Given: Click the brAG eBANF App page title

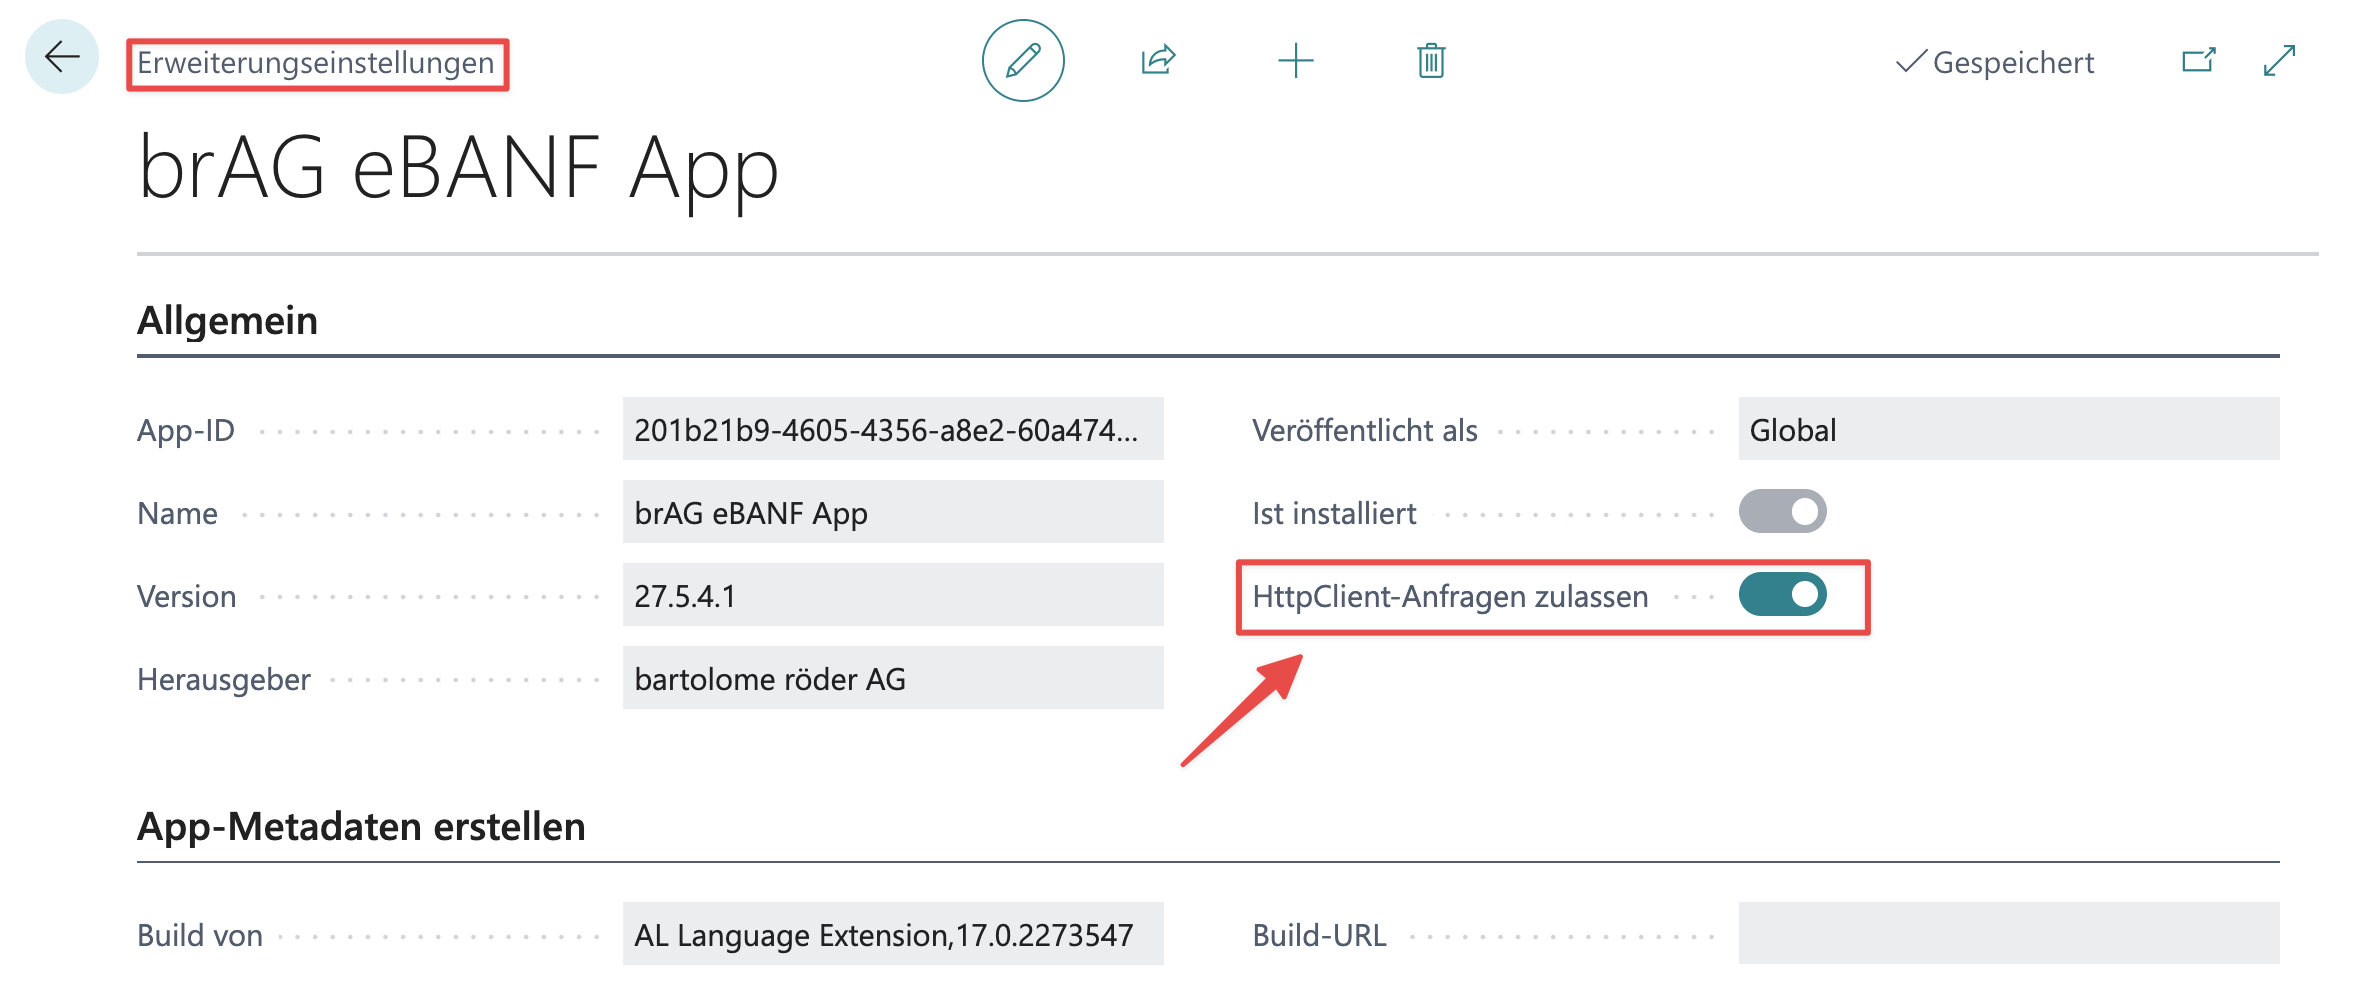Looking at the screenshot, I should coord(458,170).
